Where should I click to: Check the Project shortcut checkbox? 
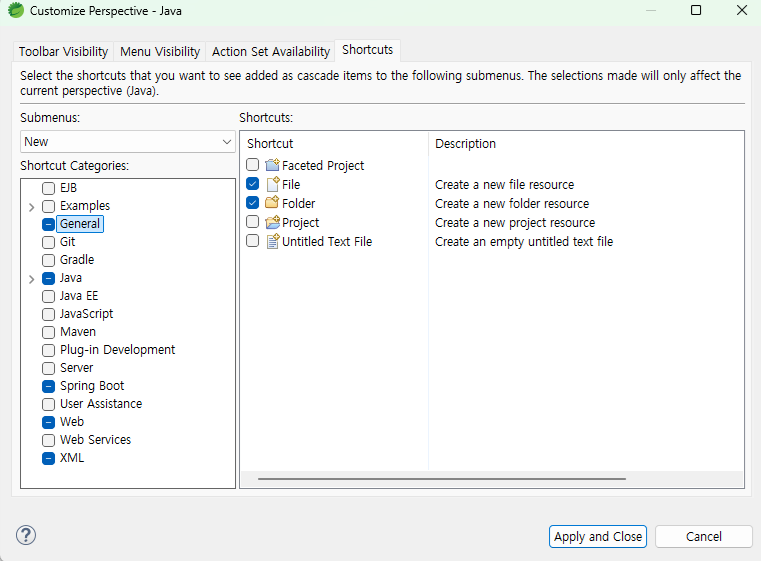coord(252,222)
